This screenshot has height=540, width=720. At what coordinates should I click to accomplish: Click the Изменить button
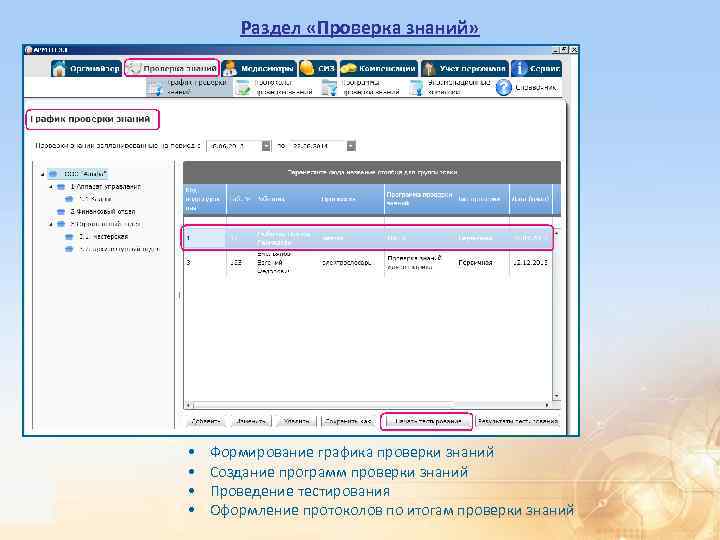coord(251,421)
